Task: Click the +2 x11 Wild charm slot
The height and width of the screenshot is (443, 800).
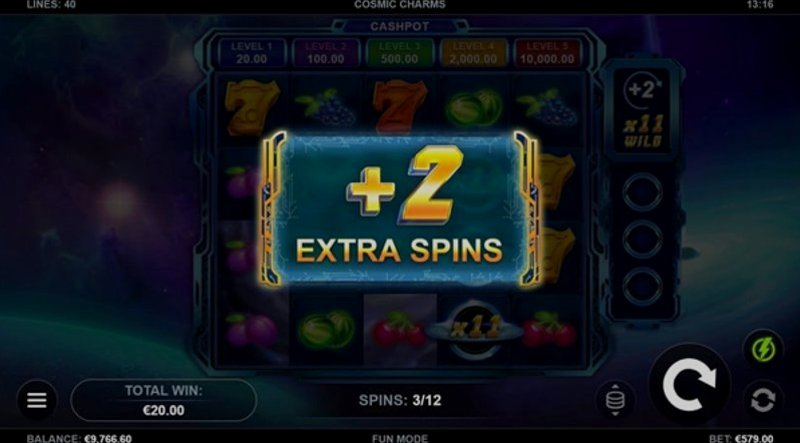Action: [643, 111]
